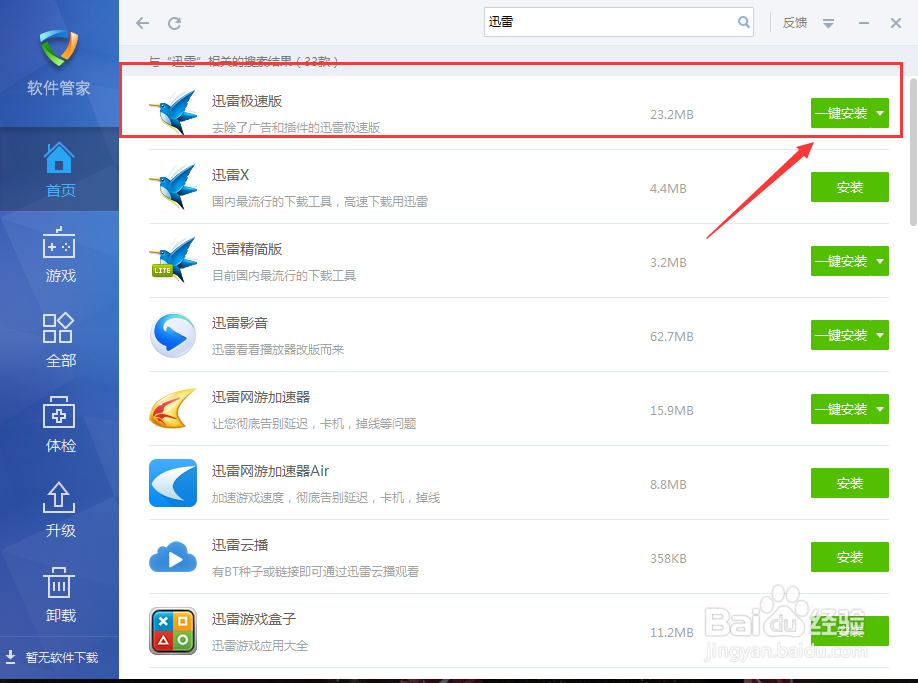
Task: Install 迅雷云播
Action: click(x=850, y=557)
